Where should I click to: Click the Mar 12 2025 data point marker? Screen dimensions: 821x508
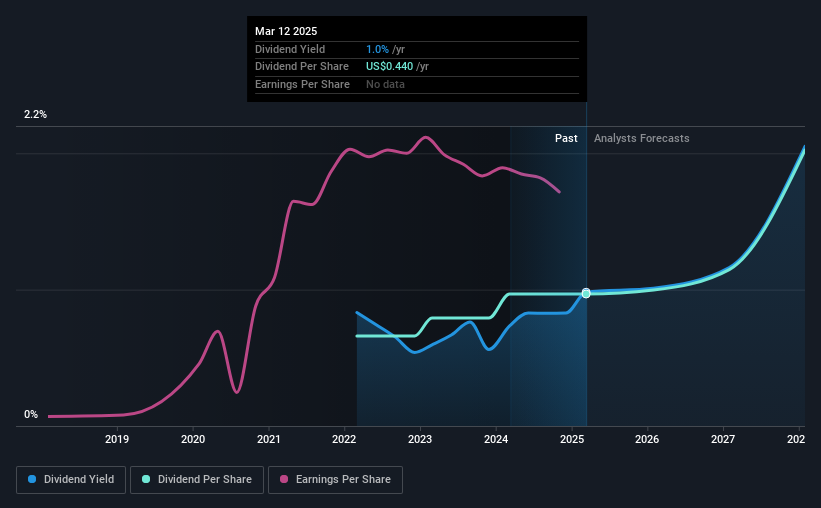pos(586,293)
